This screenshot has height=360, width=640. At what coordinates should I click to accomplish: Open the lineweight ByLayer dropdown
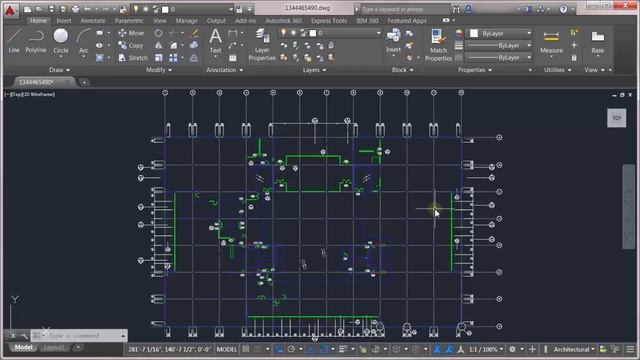pyautogui.click(x=500, y=46)
